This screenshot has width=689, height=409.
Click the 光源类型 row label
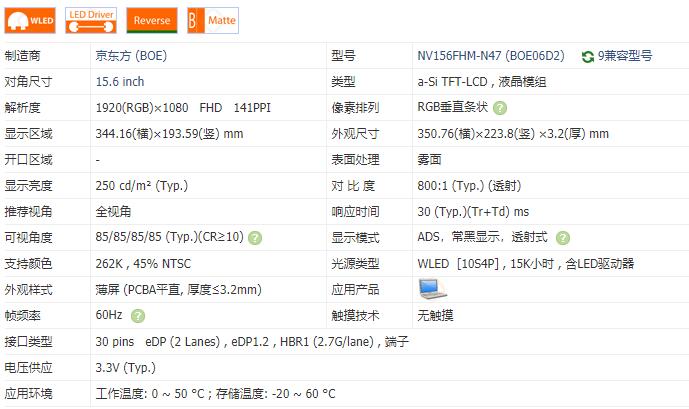tap(355, 263)
